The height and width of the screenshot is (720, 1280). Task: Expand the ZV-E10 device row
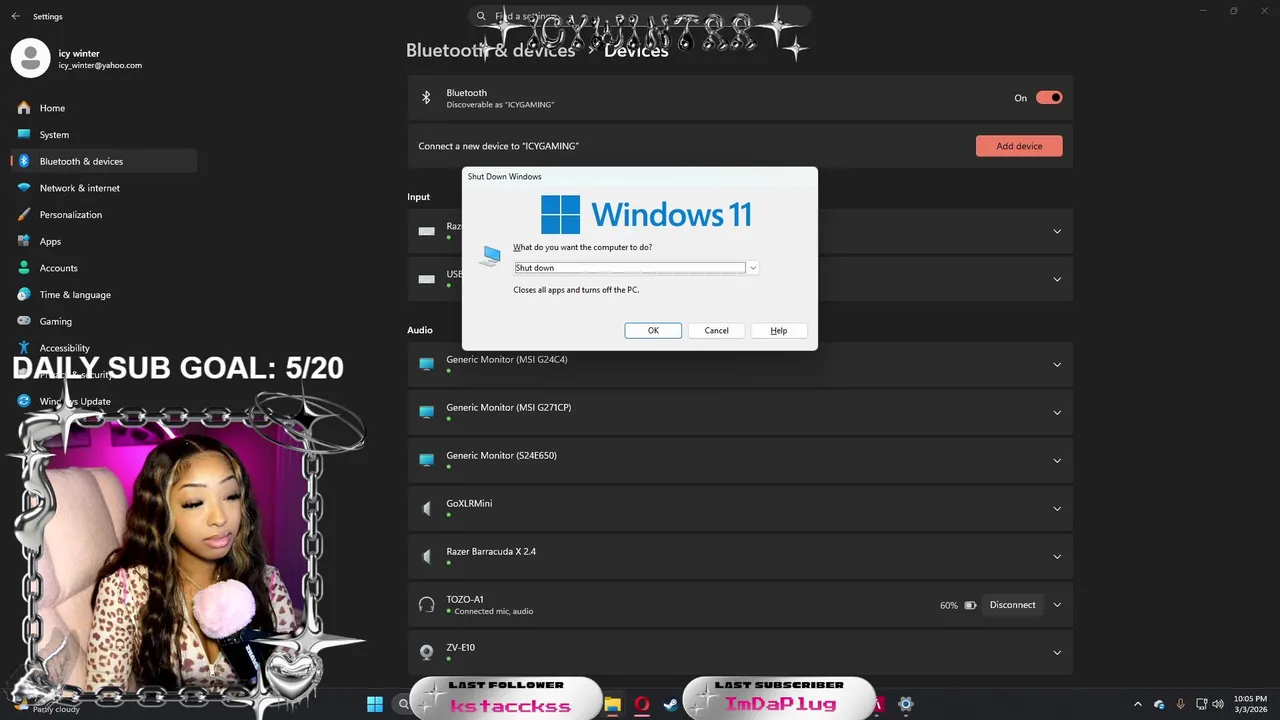[1057, 652]
